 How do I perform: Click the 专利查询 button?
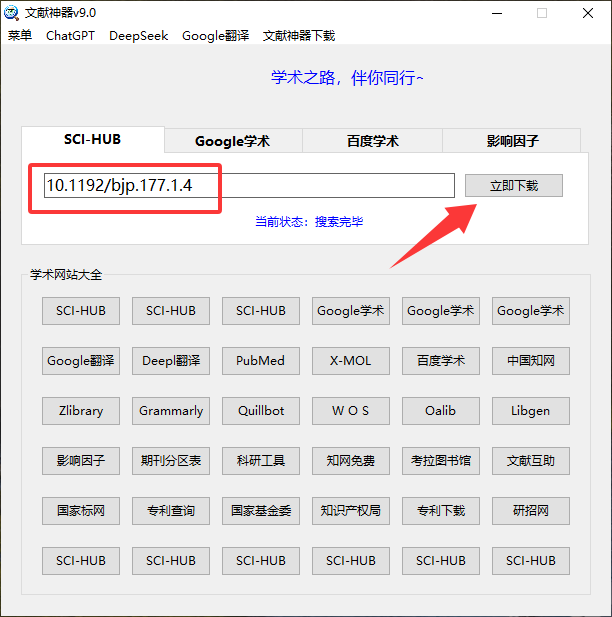(x=171, y=511)
